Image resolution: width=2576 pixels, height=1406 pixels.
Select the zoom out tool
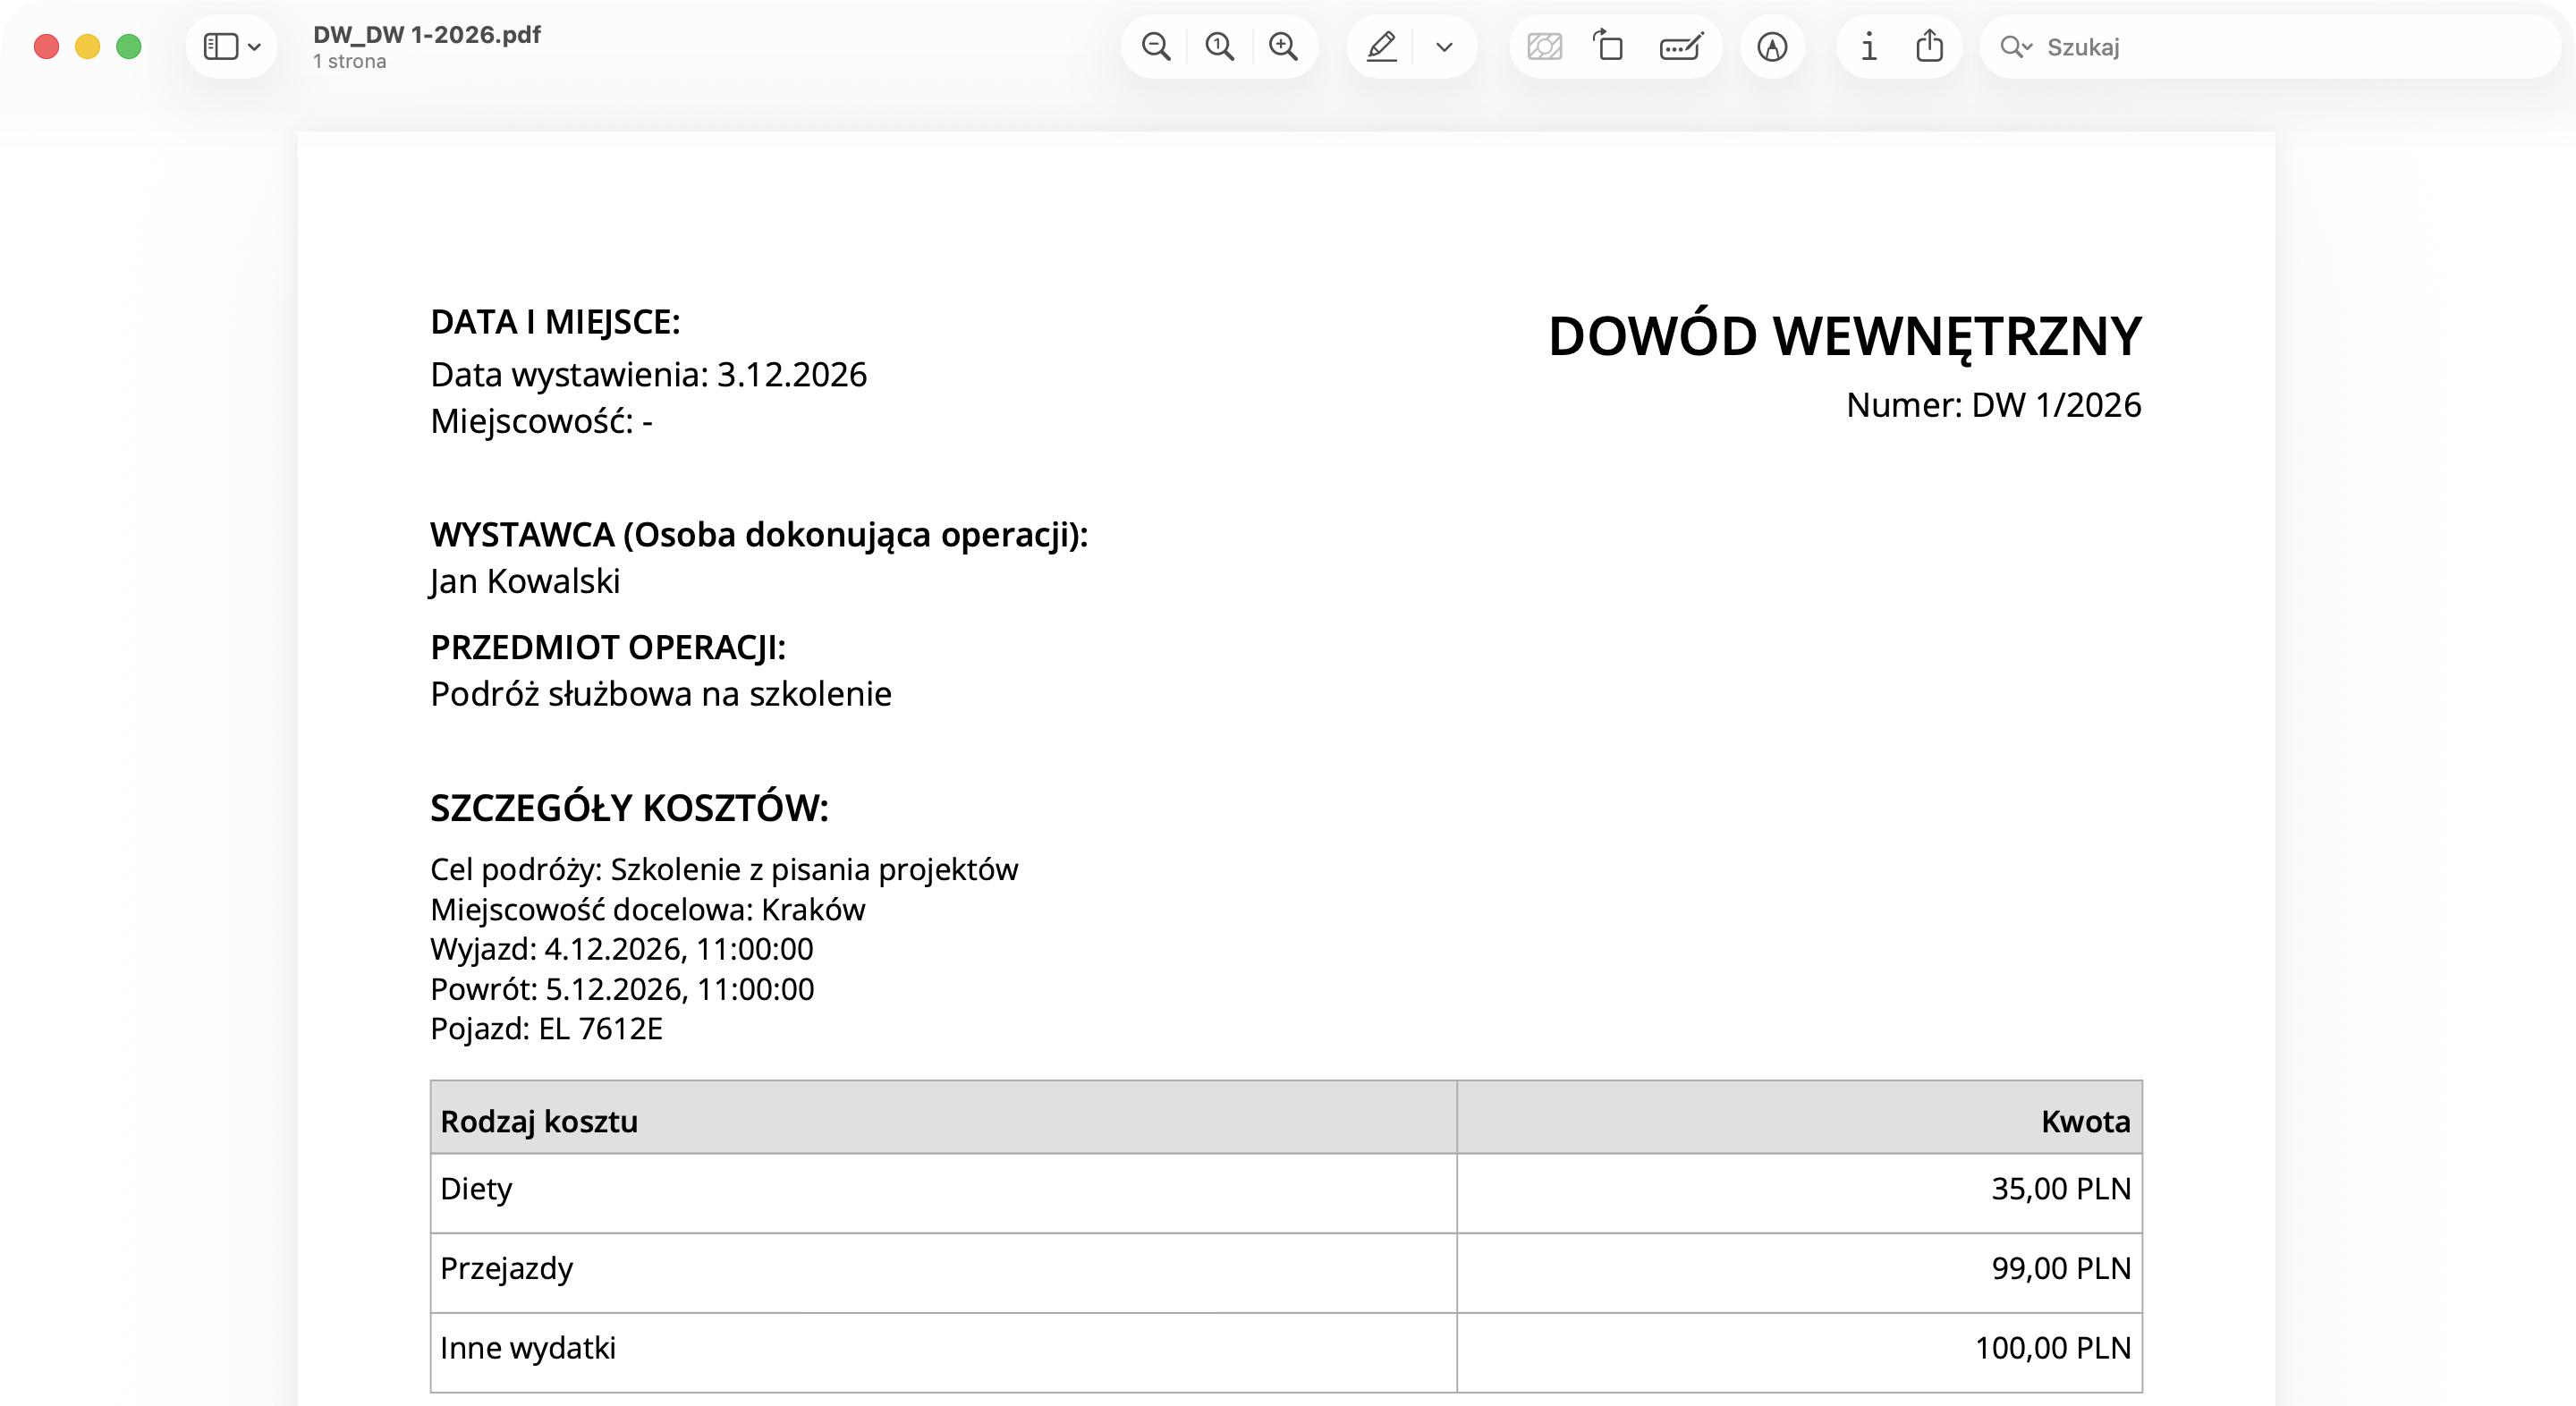click(x=1156, y=46)
